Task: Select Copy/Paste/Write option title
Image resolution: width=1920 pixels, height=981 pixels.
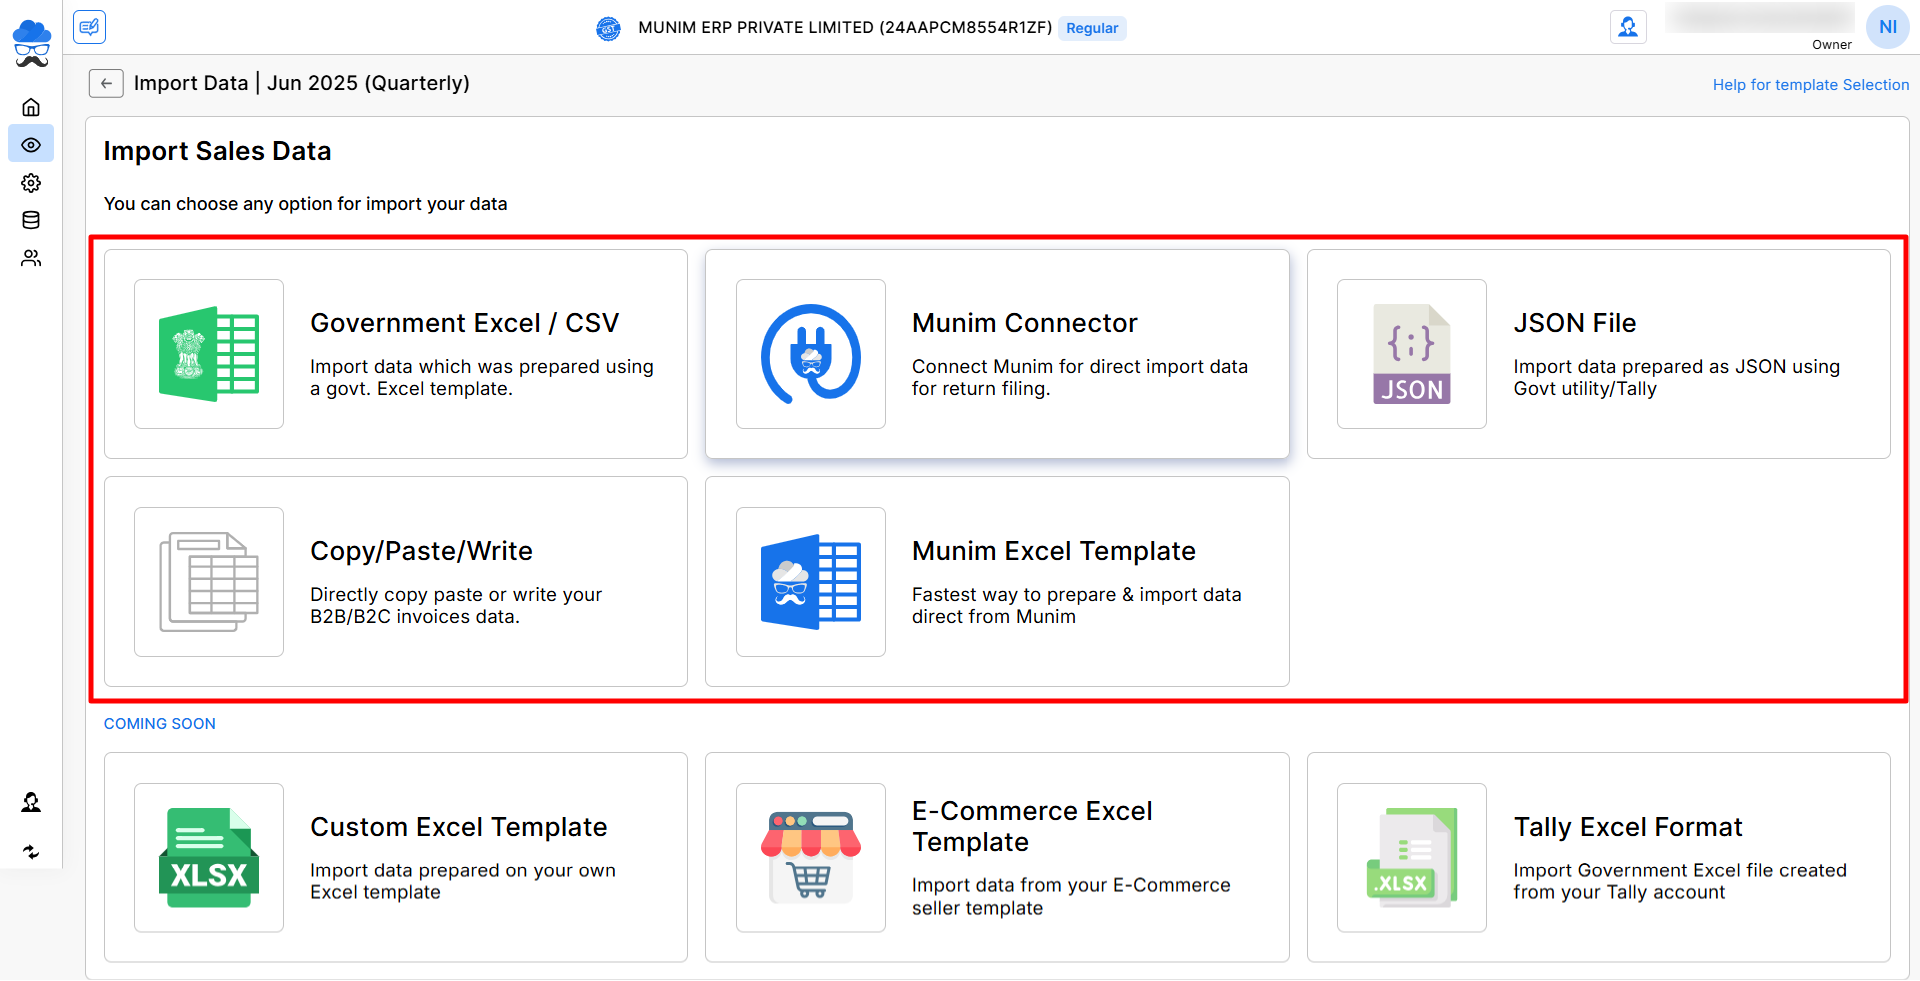Action: click(421, 551)
